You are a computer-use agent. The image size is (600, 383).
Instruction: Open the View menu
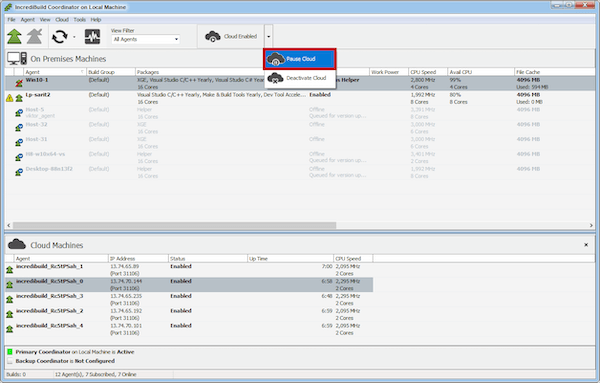(45, 20)
